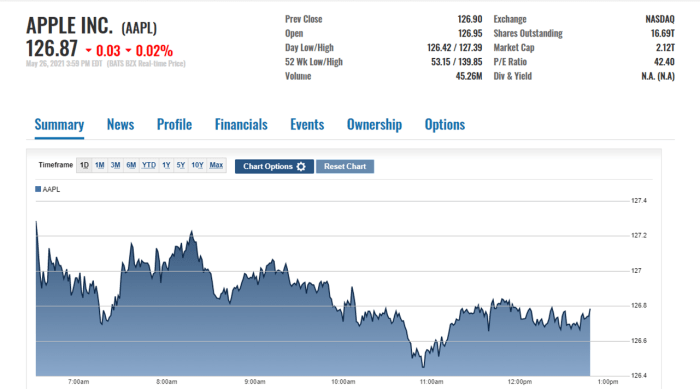Screen dimensions: 700x389
Task: Show the 1Y chart range
Action: click(x=166, y=165)
